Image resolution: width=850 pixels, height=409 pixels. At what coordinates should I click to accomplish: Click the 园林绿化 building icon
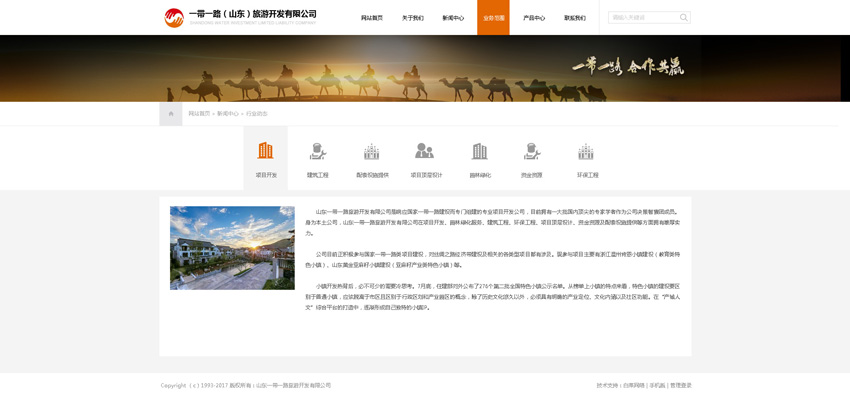point(480,152)
